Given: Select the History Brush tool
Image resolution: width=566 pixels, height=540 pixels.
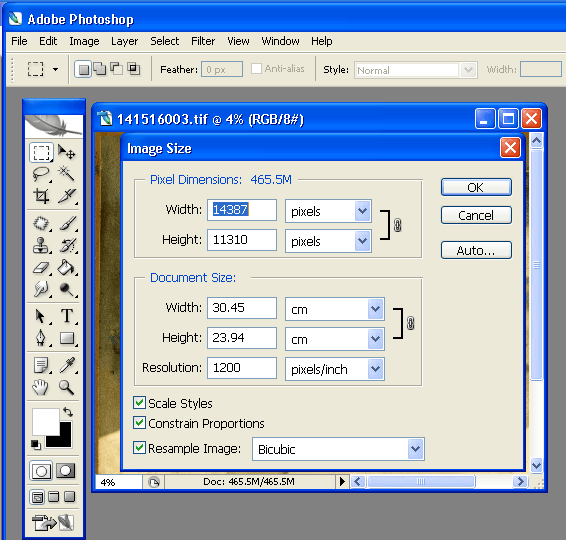Looking at the screenshot, I should [67, 245].
